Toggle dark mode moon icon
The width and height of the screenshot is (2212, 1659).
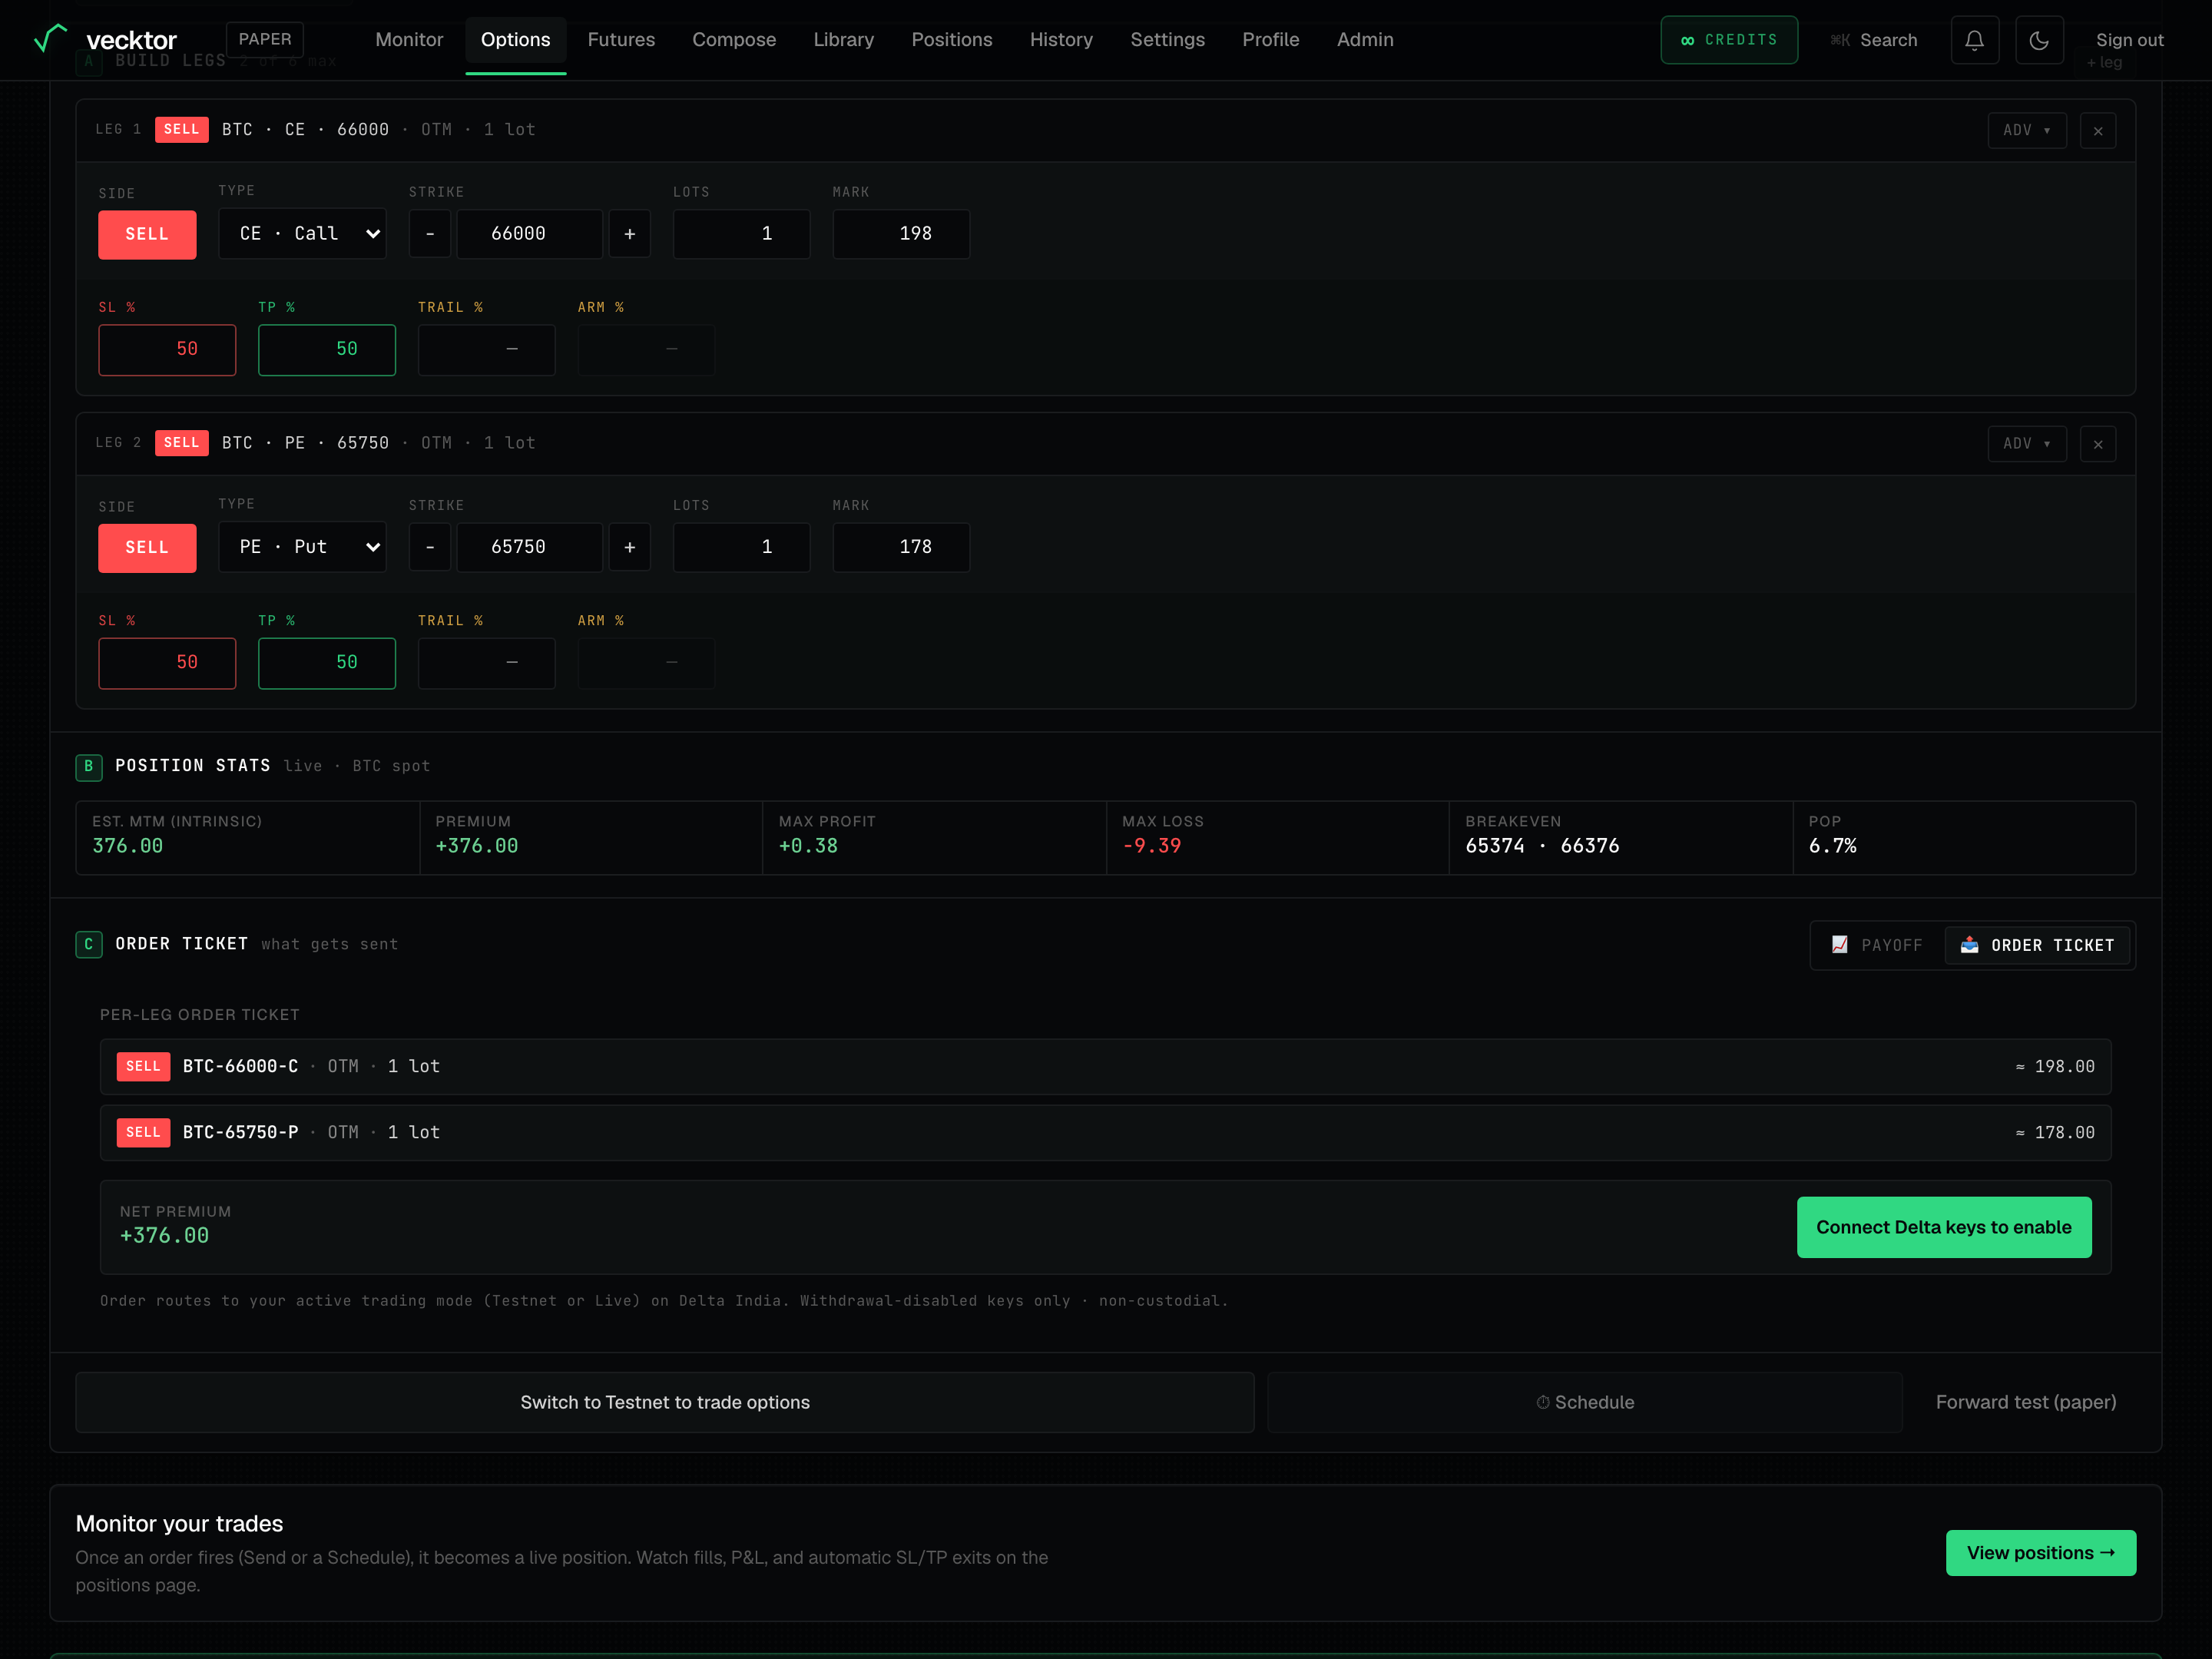click(x=2039, y=40)
